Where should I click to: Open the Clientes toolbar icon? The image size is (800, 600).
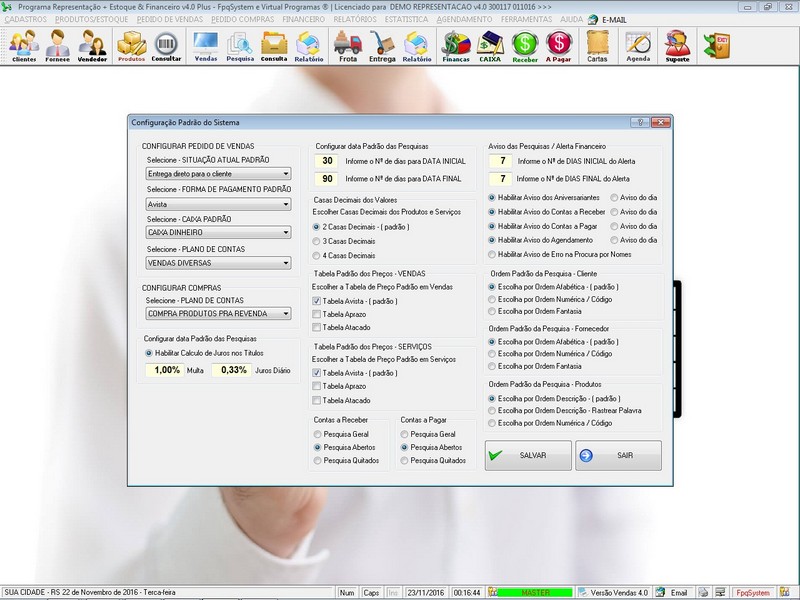[x=24, y=45]
